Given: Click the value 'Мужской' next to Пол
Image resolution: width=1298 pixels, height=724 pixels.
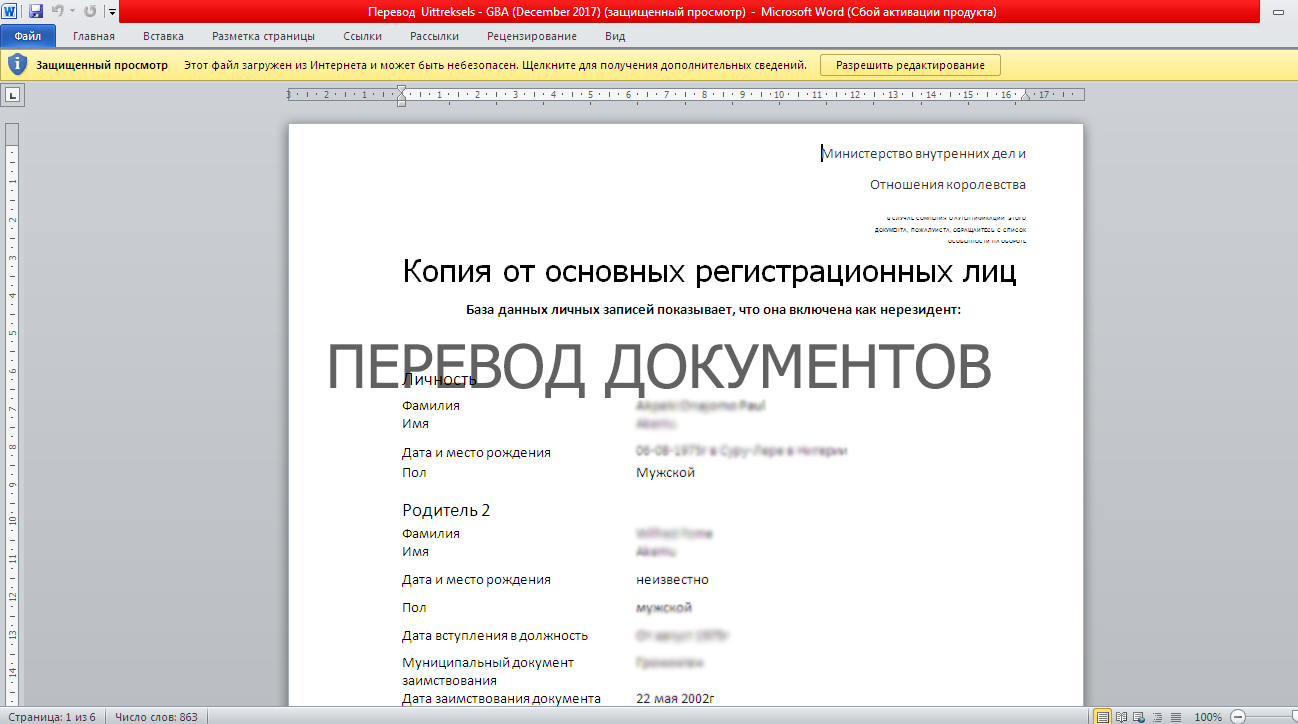Looking at the screenshot, I should (x=665, y=472).
